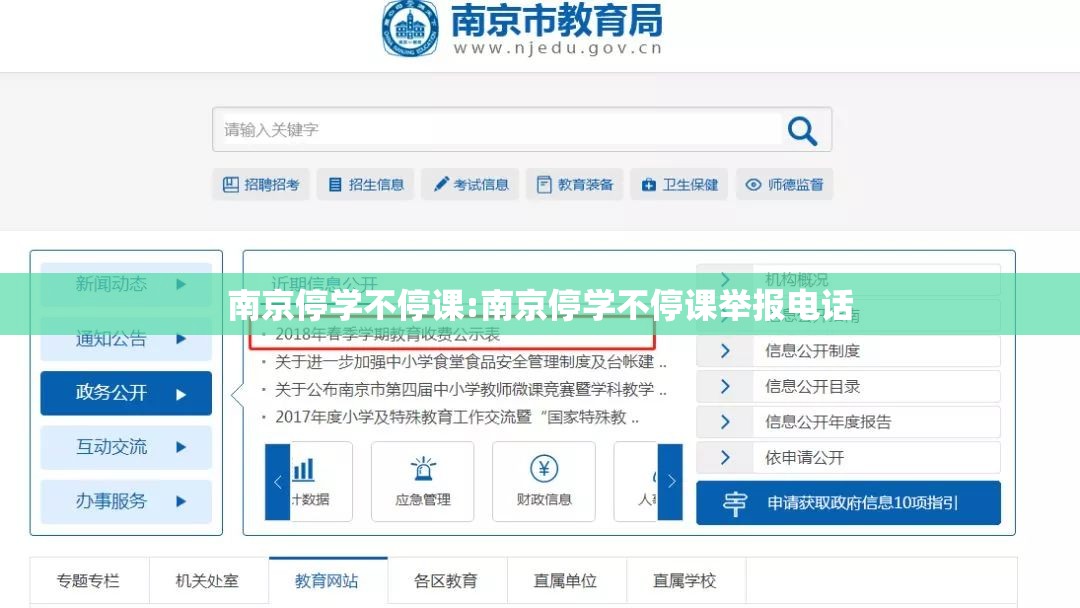Click 申请获取政府信息10项指引 button
This screenshot has width=1080, height=608.
tap(848, 503)
